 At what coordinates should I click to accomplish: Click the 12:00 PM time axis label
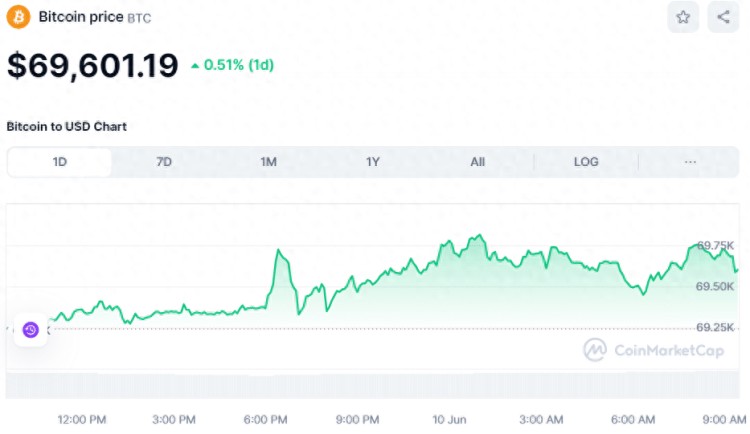point(82,420)
